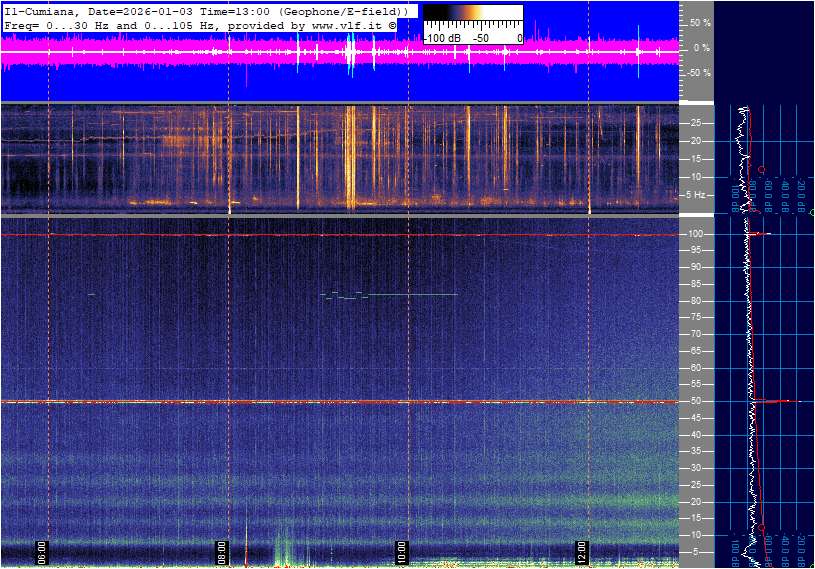Click the 5 Hz label on geophone axis
This screenshot has height=569, width=815.
point(696,195)
